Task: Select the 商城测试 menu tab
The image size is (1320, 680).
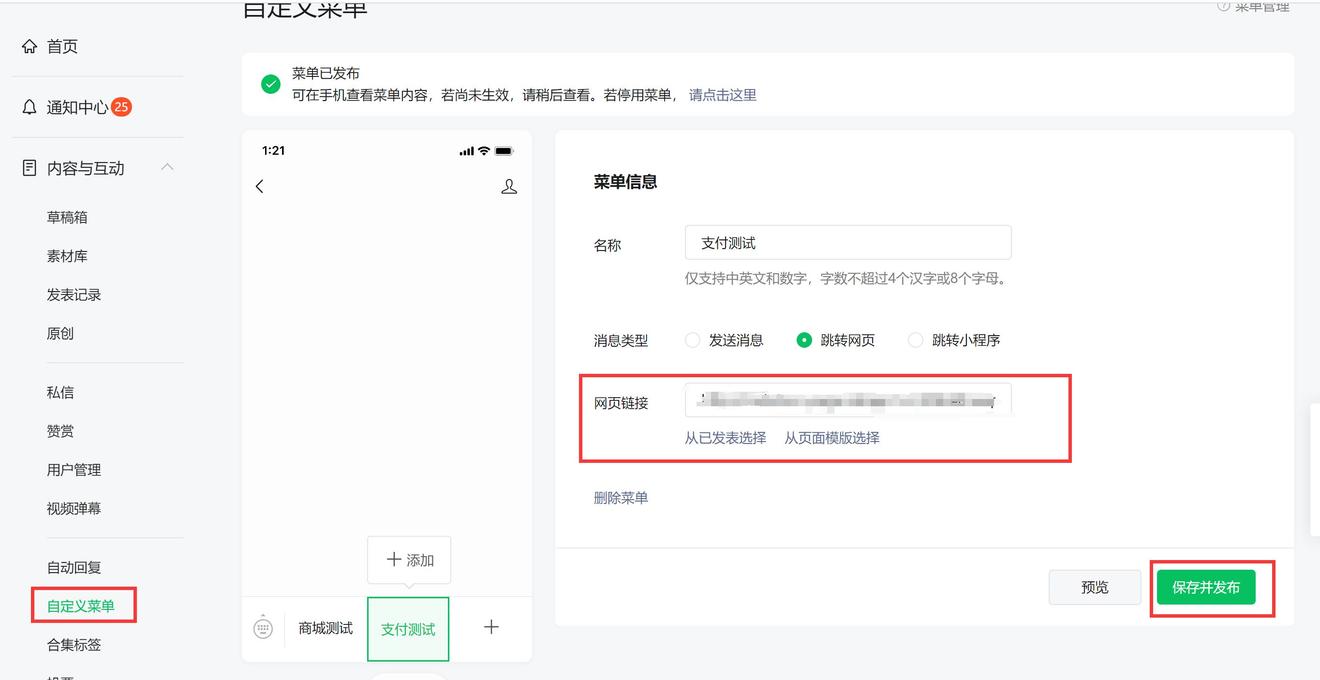Action: coord(326,628)
